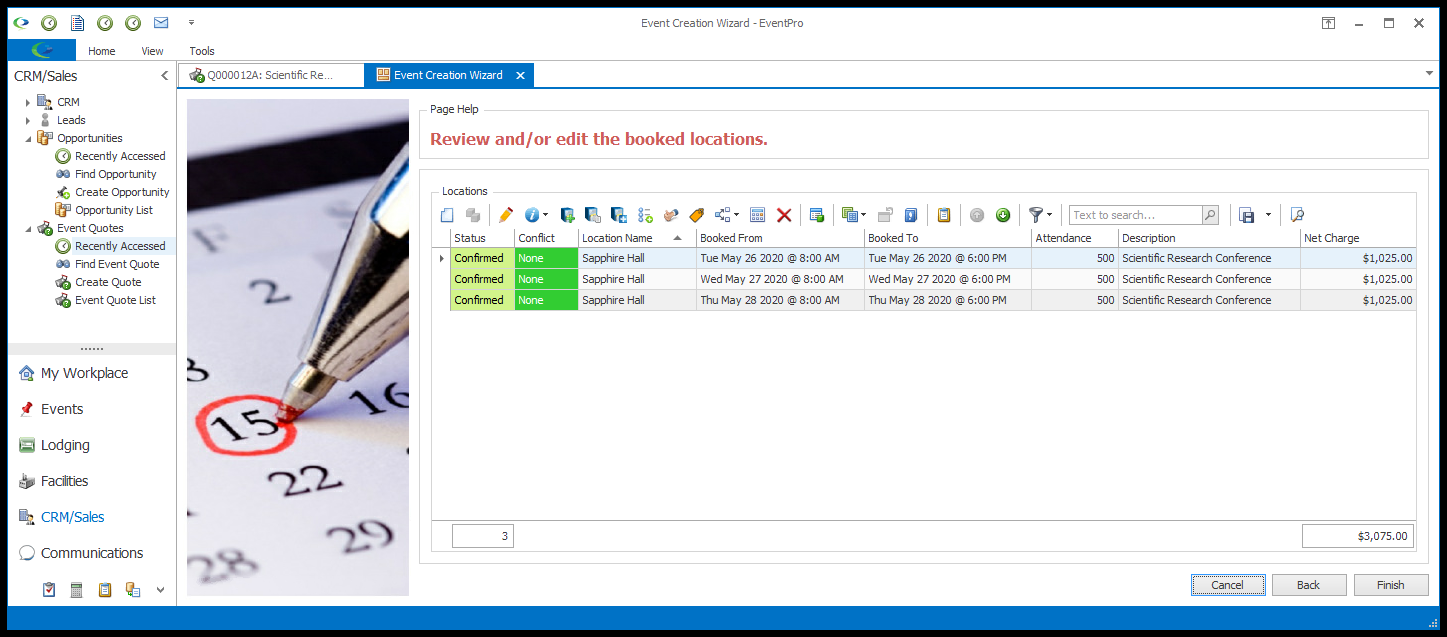The height and width of the screenshot is (637, 1447).
Task: Sort by the Location Name column header
Action: click(x=637, y=238)
